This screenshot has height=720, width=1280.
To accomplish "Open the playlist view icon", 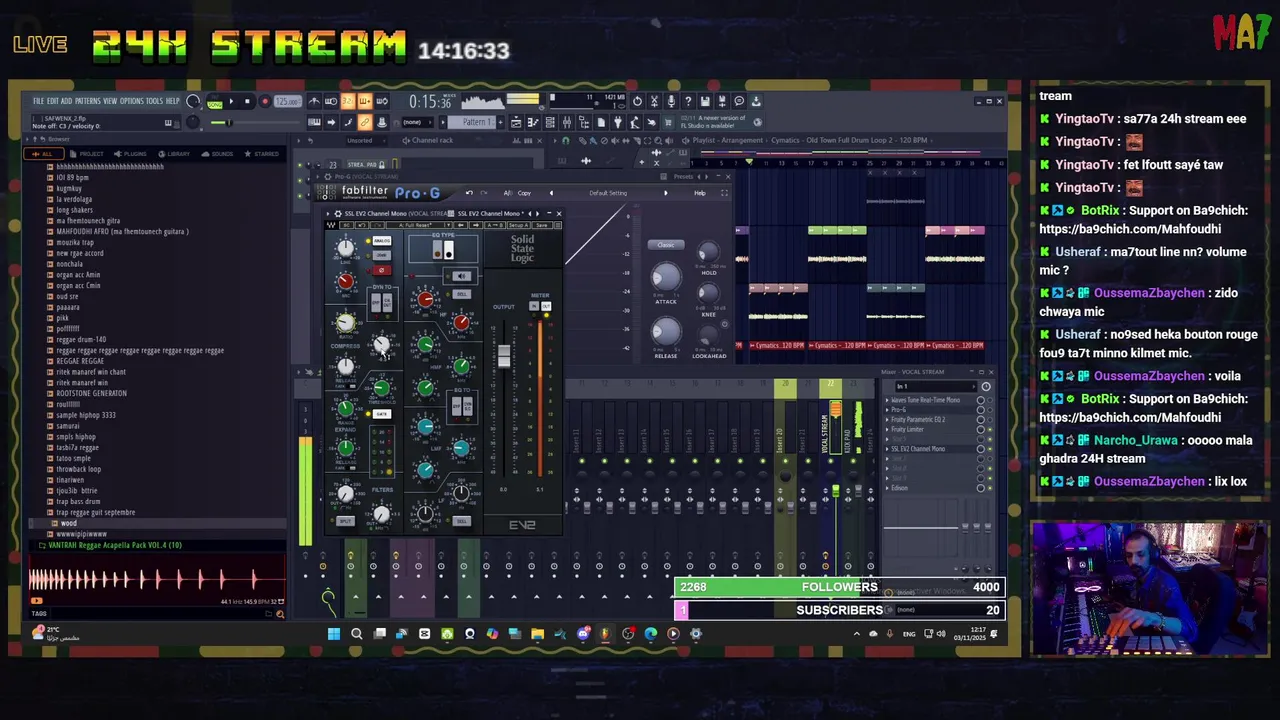I will 516,122.
